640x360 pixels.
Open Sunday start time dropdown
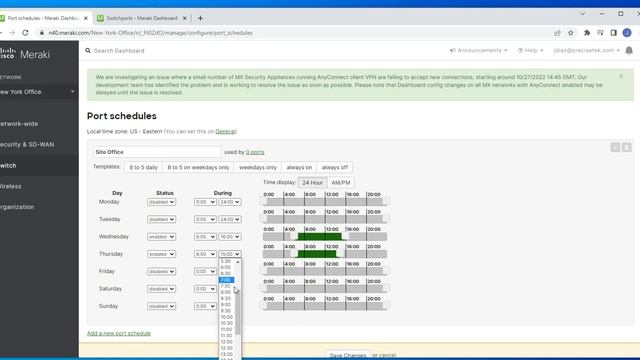205,306
